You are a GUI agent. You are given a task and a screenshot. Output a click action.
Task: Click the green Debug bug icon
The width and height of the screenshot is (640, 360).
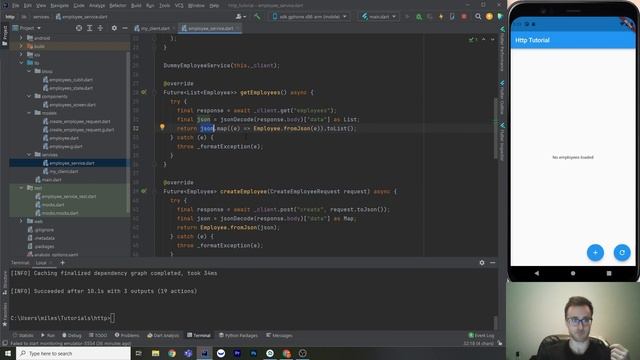point(419,17)
